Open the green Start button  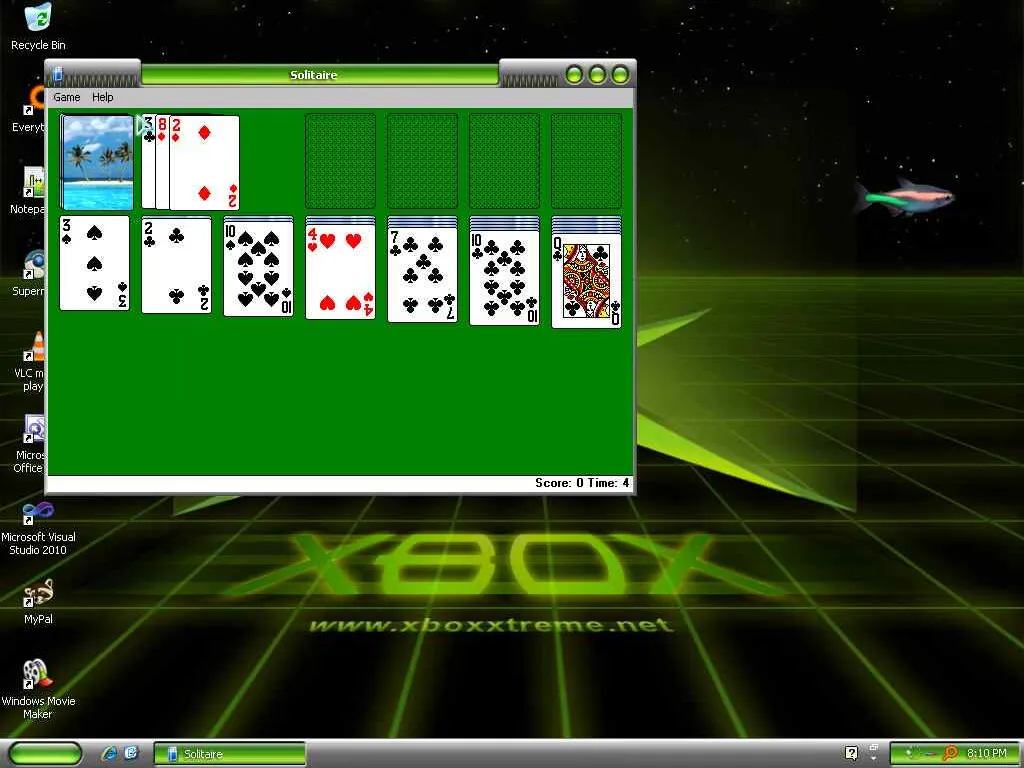pyautogui.click(x=45, y=754)
